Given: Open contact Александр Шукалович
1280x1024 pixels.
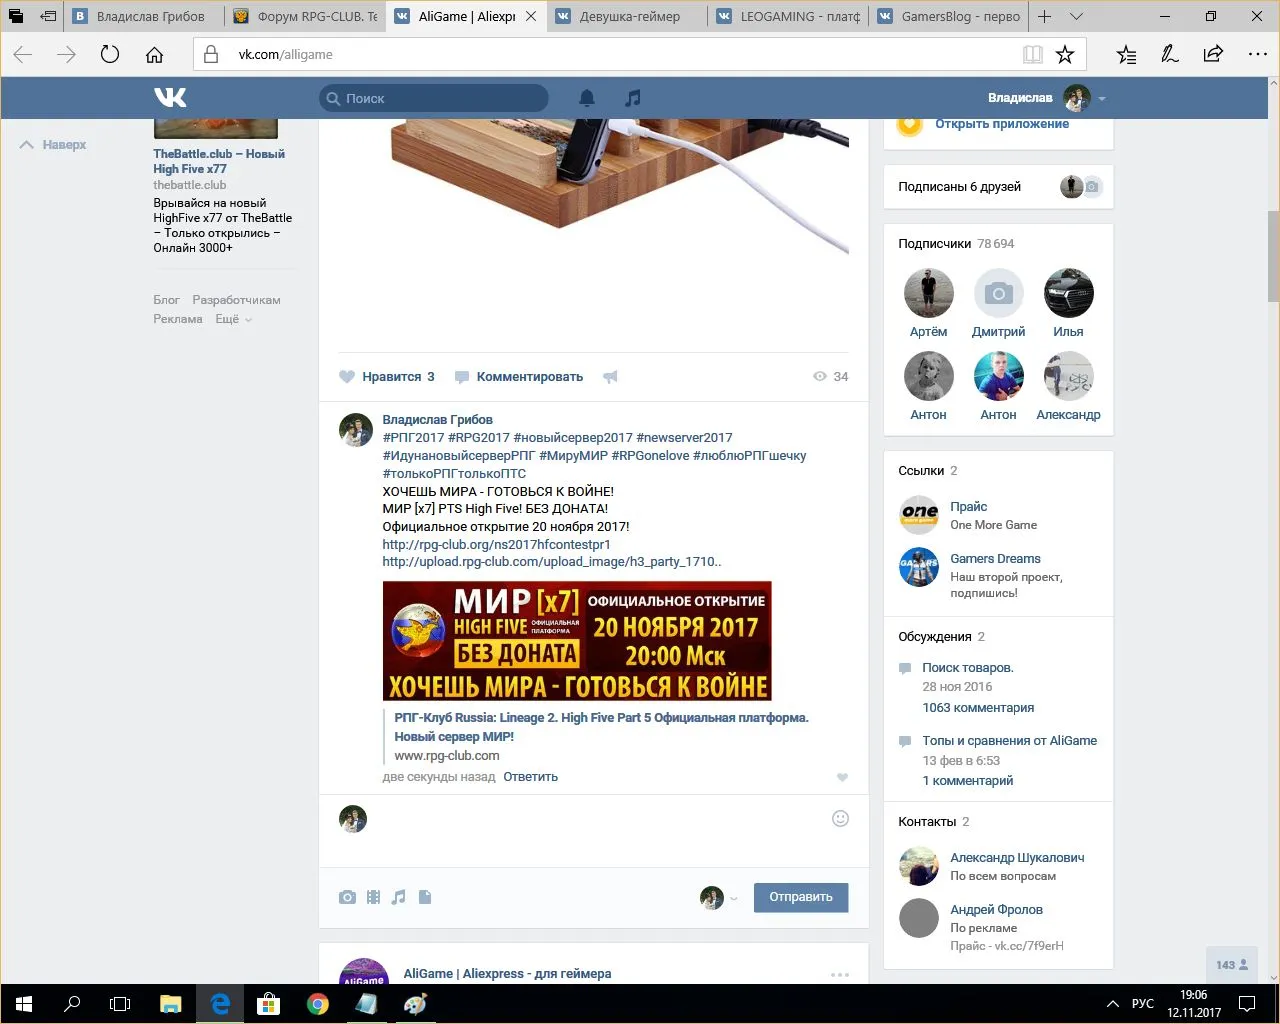Looking at the screenshot, I should pos(1017,858).
